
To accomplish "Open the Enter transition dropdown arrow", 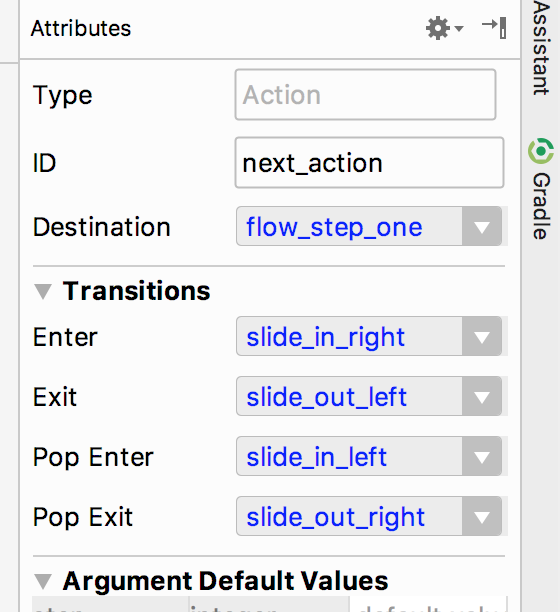I will coord(482,336).
